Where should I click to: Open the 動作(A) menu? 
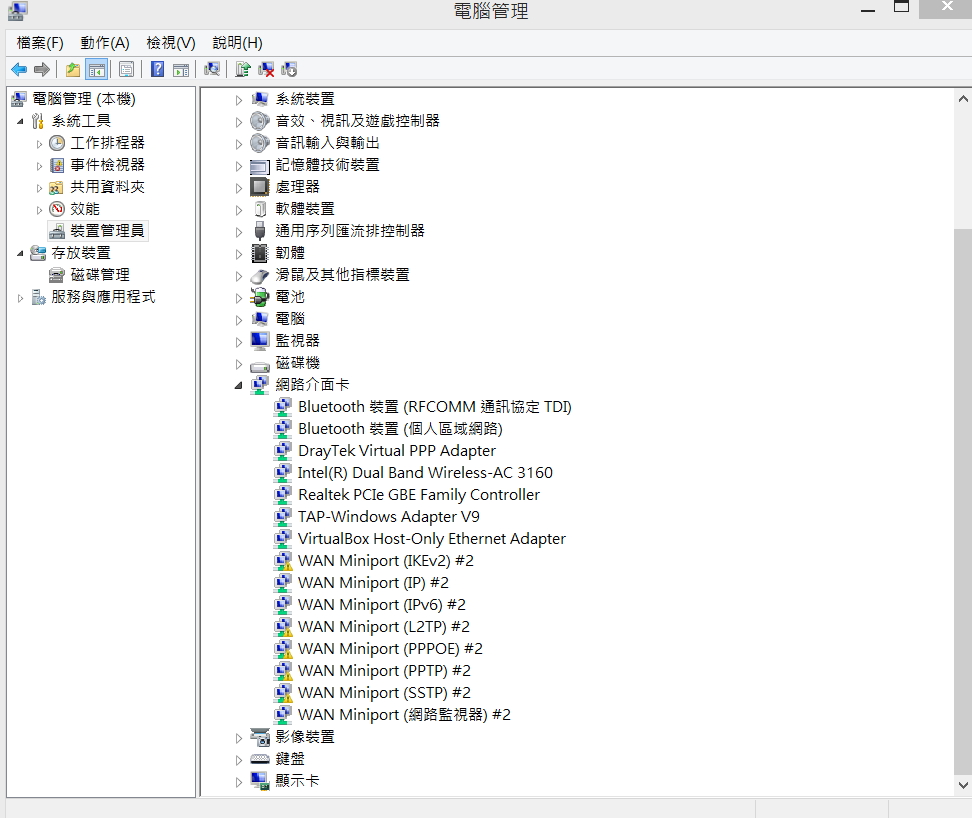(x=105, y=43)
